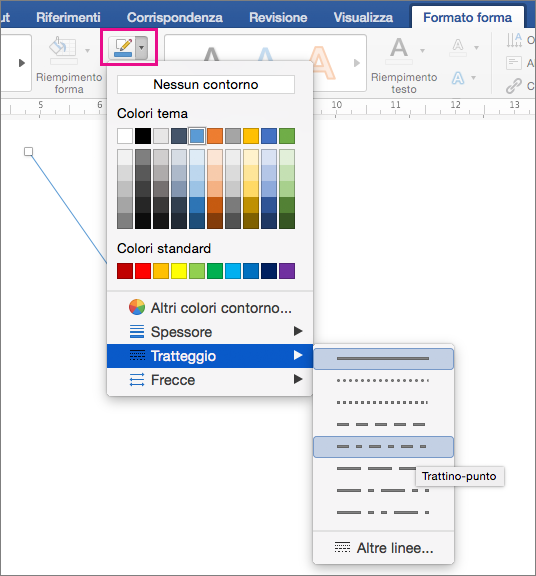Image resolution: width=536 pixels, height=576 pixels.
Task: Choose Nessun contorno
Action: (206, 84)
